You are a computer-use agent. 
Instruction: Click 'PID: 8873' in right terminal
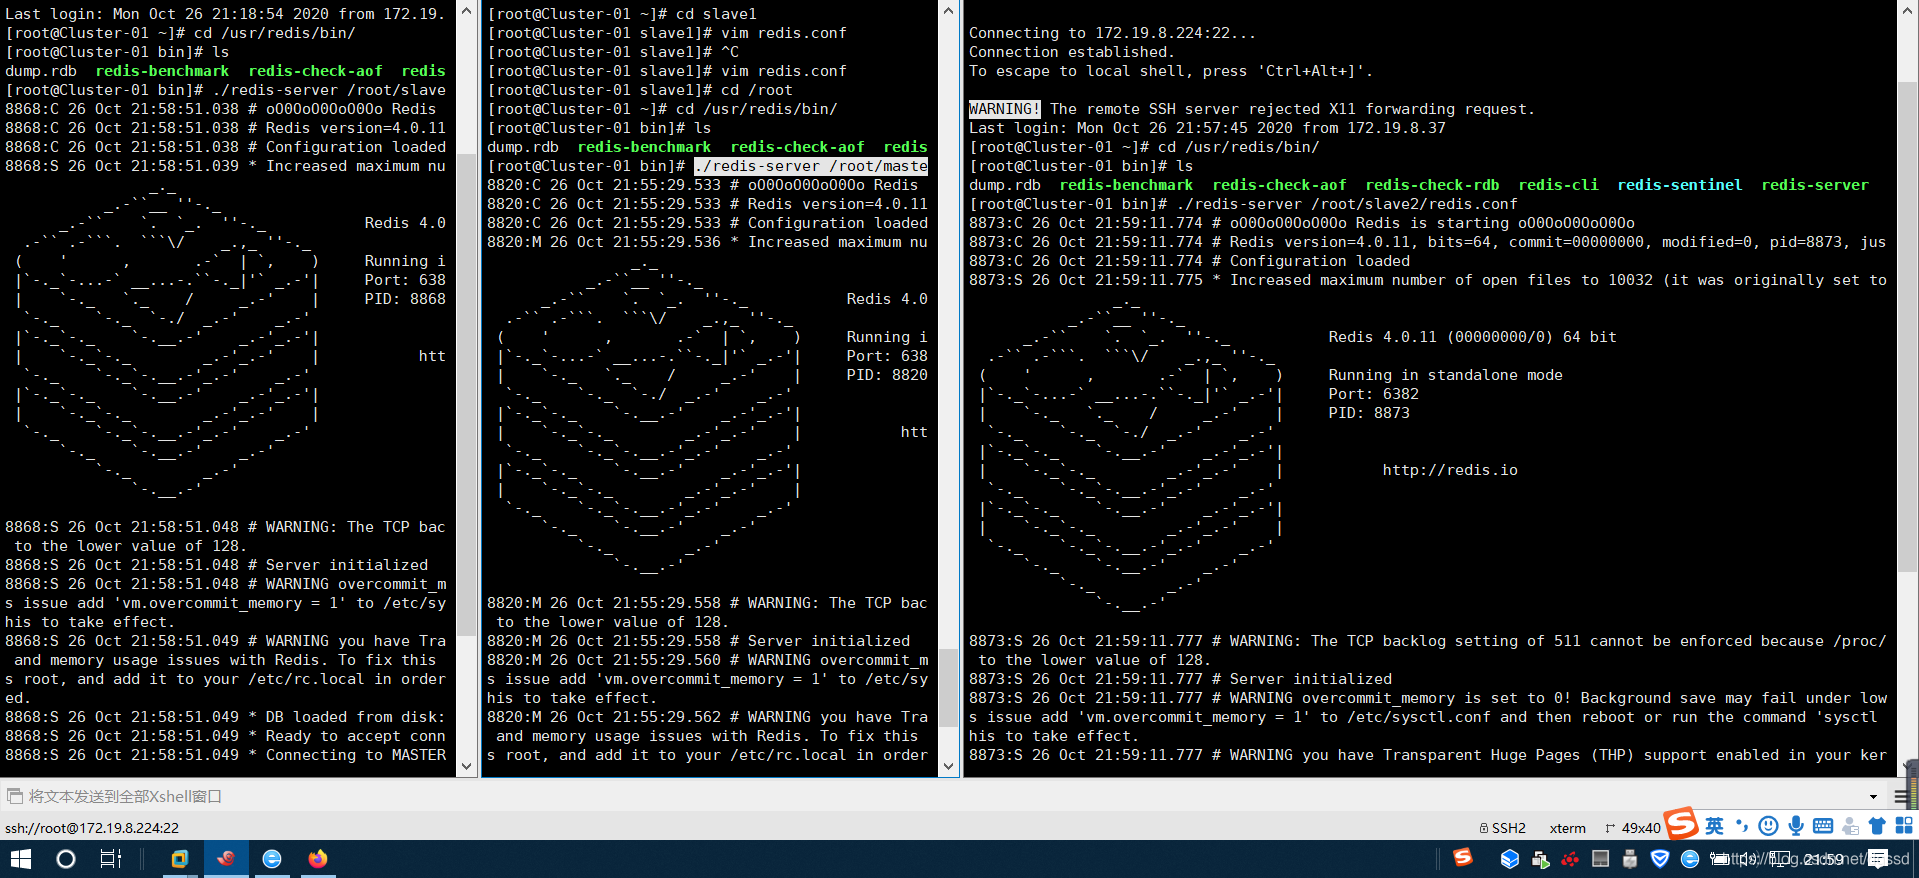pos(1369,413)
